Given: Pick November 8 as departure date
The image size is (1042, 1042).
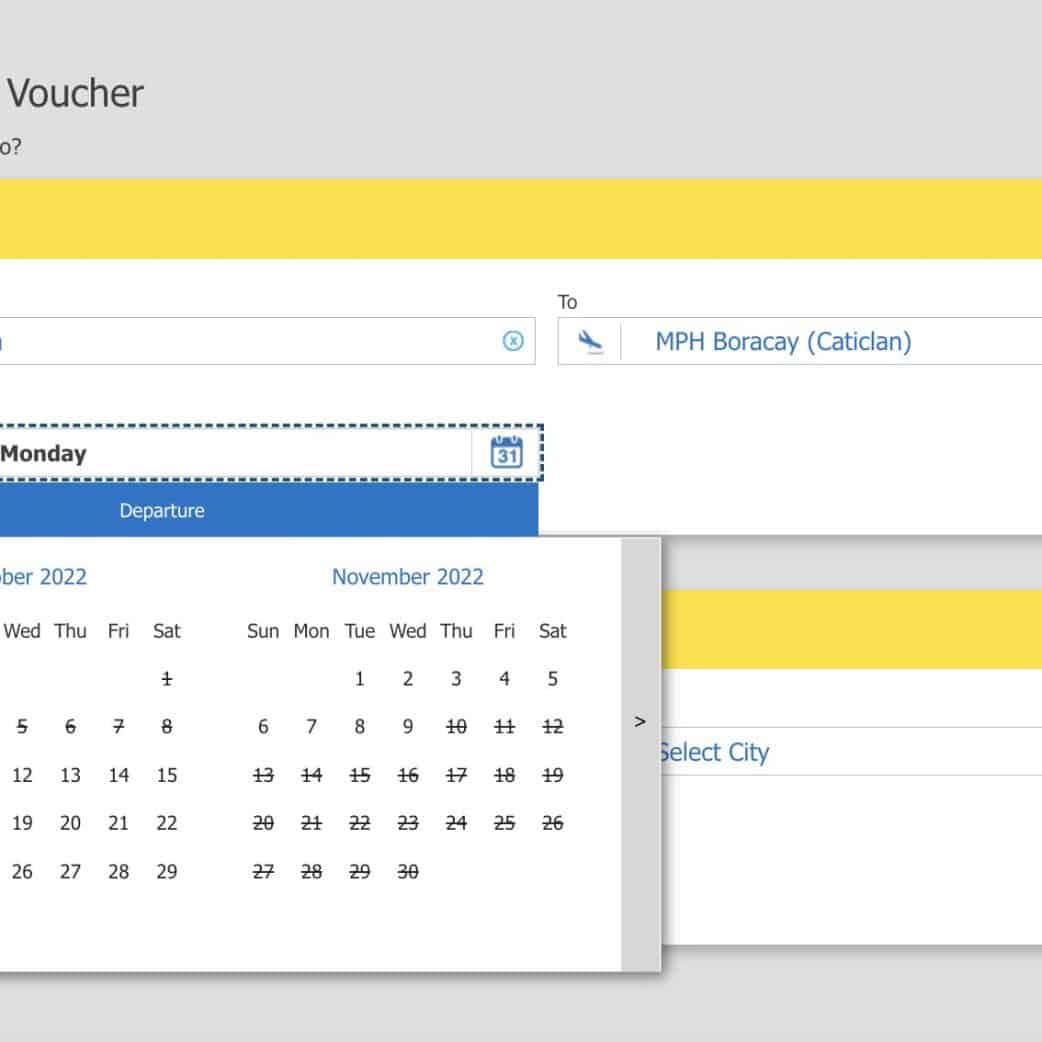Looking at the screenshot, I should tap(360, 727).
